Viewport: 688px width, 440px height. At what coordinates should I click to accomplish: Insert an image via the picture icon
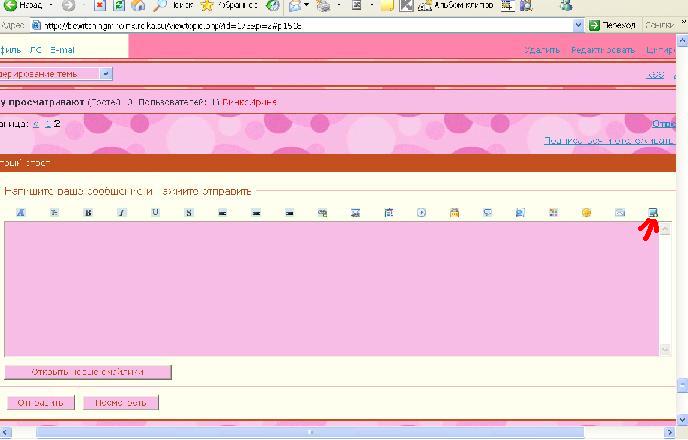(355, 213)
